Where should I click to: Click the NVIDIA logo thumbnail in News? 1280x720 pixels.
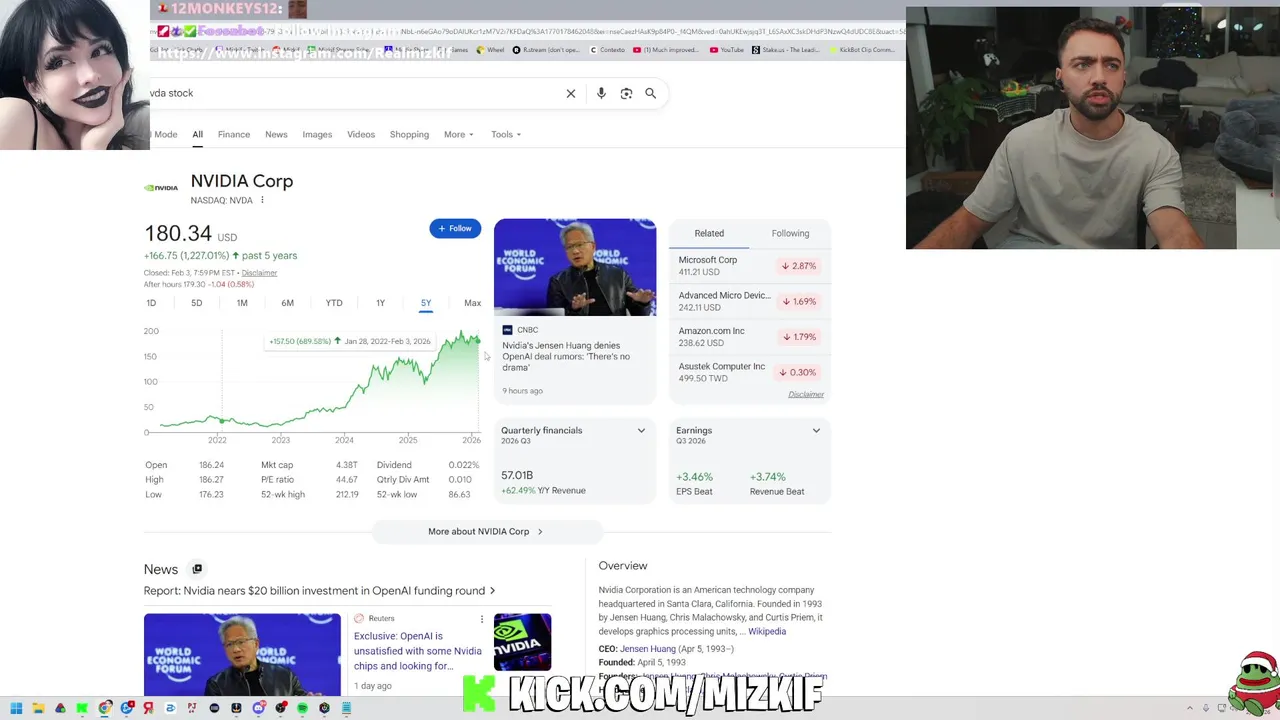(522, 642)
